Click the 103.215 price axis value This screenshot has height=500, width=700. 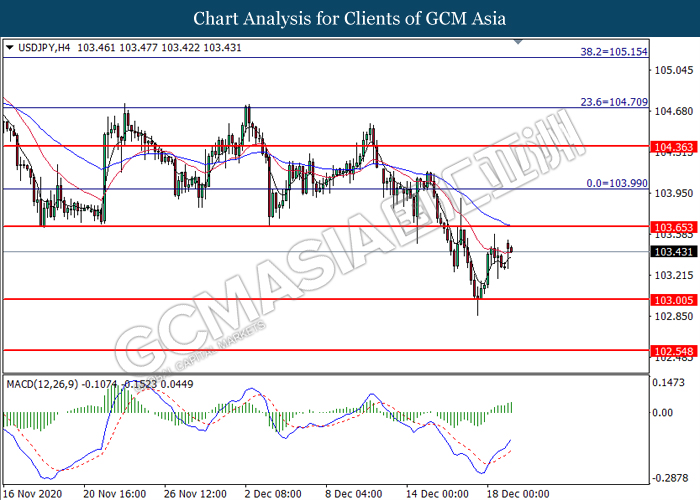pyautogui.click(x=674, y=275)
